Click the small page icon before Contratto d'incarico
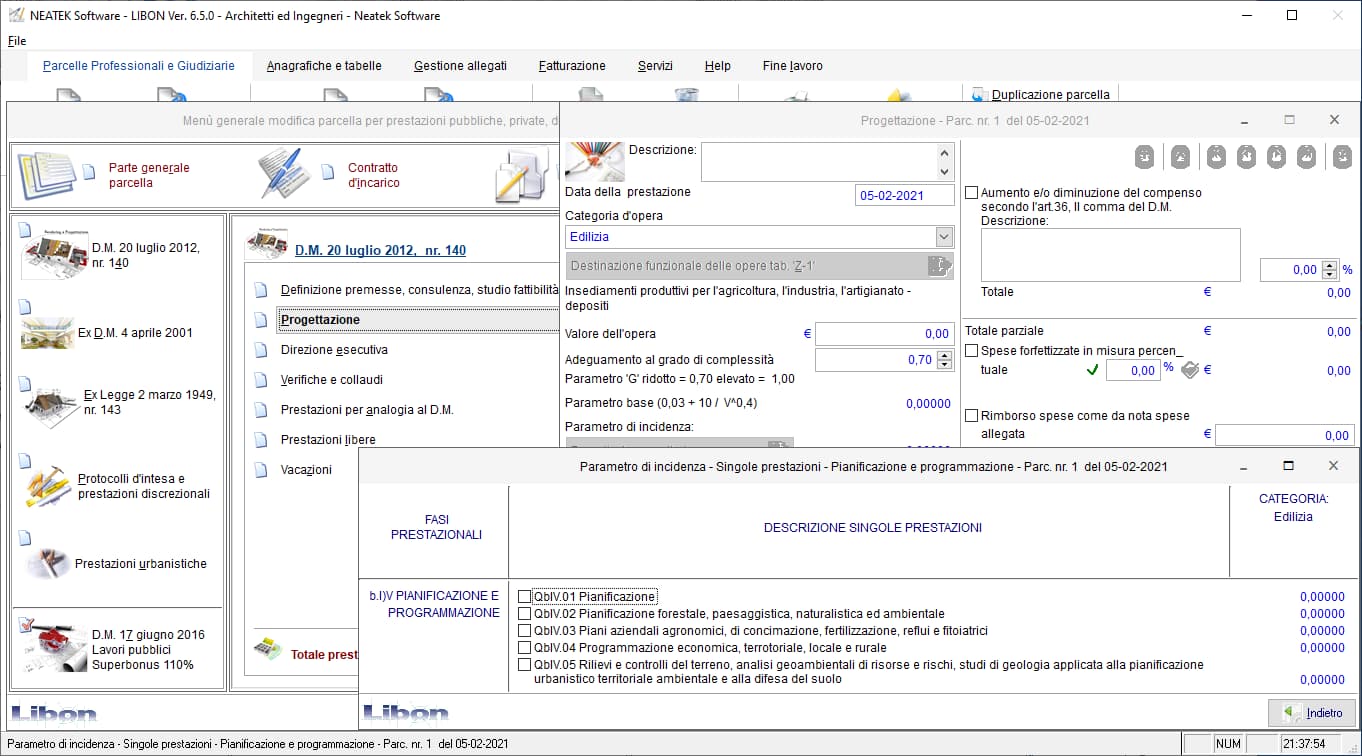The width and height of the screenshot is (1362, 756). point(328,170)
